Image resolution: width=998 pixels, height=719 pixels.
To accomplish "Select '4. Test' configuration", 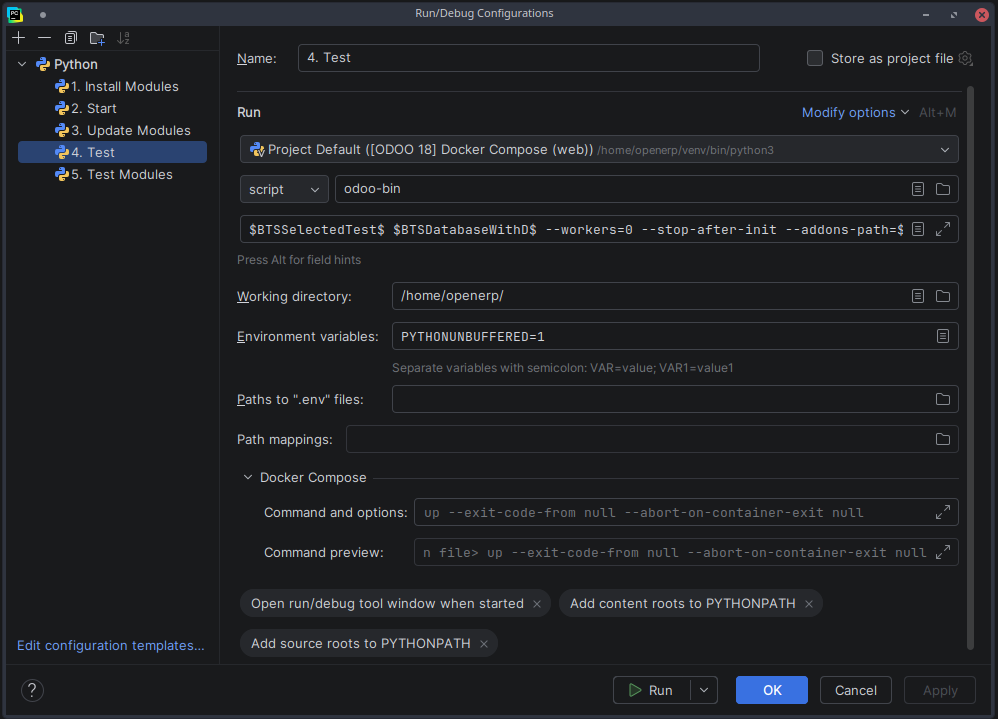I will coord(112,152).
